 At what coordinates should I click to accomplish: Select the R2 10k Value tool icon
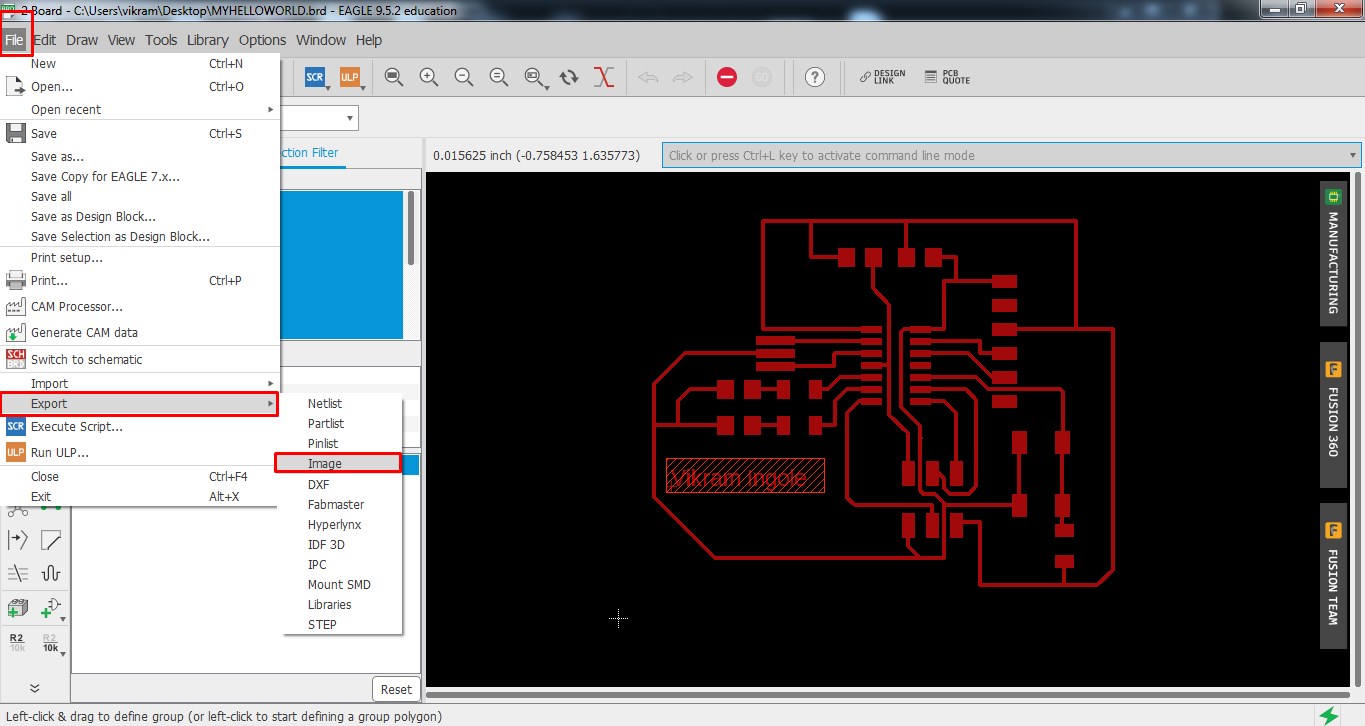click(x=51, y=642)
